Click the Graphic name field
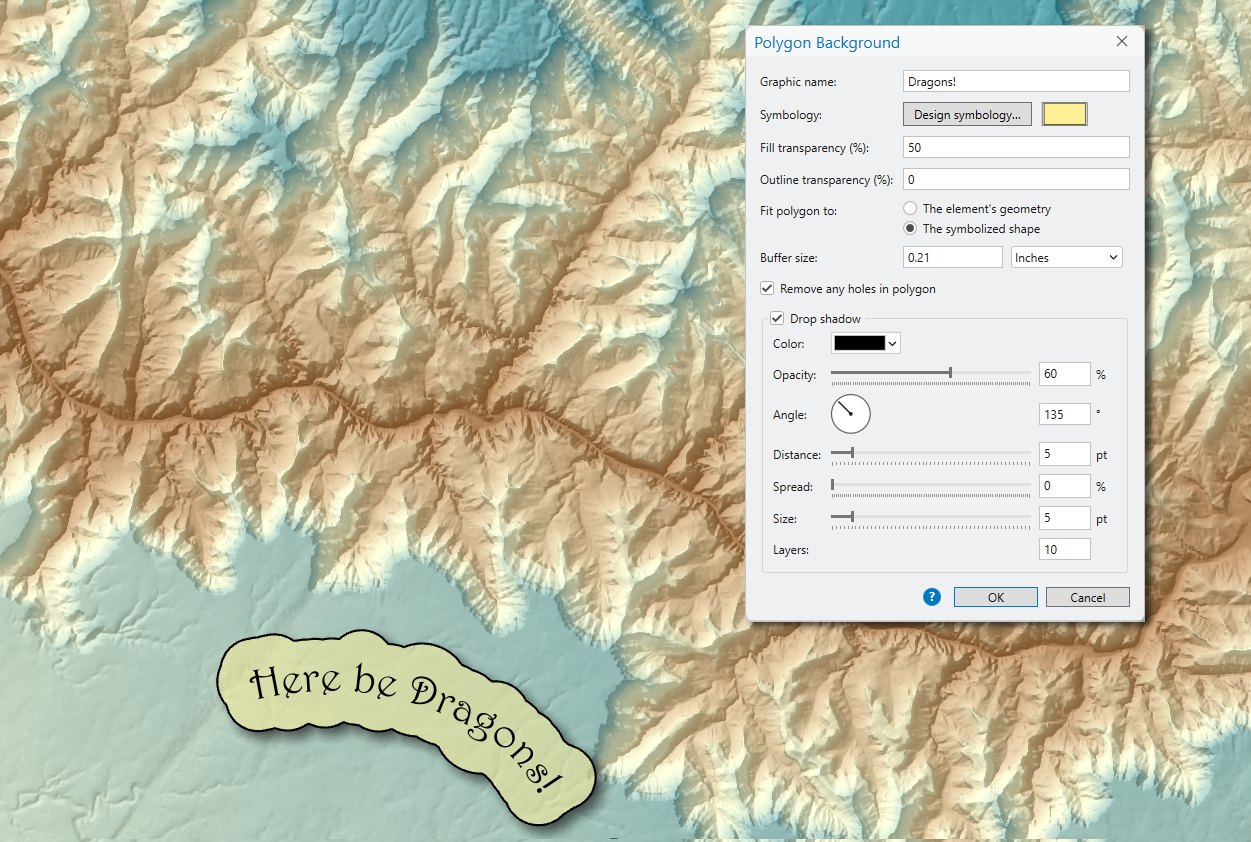The image size is (1251, 842). [x=1016, y=81]
